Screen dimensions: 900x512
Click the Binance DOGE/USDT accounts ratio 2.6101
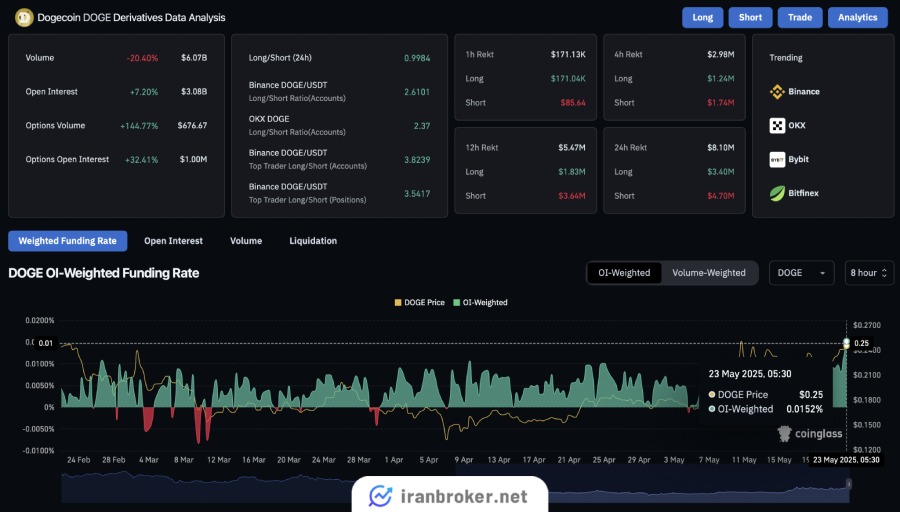pyautogui.click(x=417, y=92)
